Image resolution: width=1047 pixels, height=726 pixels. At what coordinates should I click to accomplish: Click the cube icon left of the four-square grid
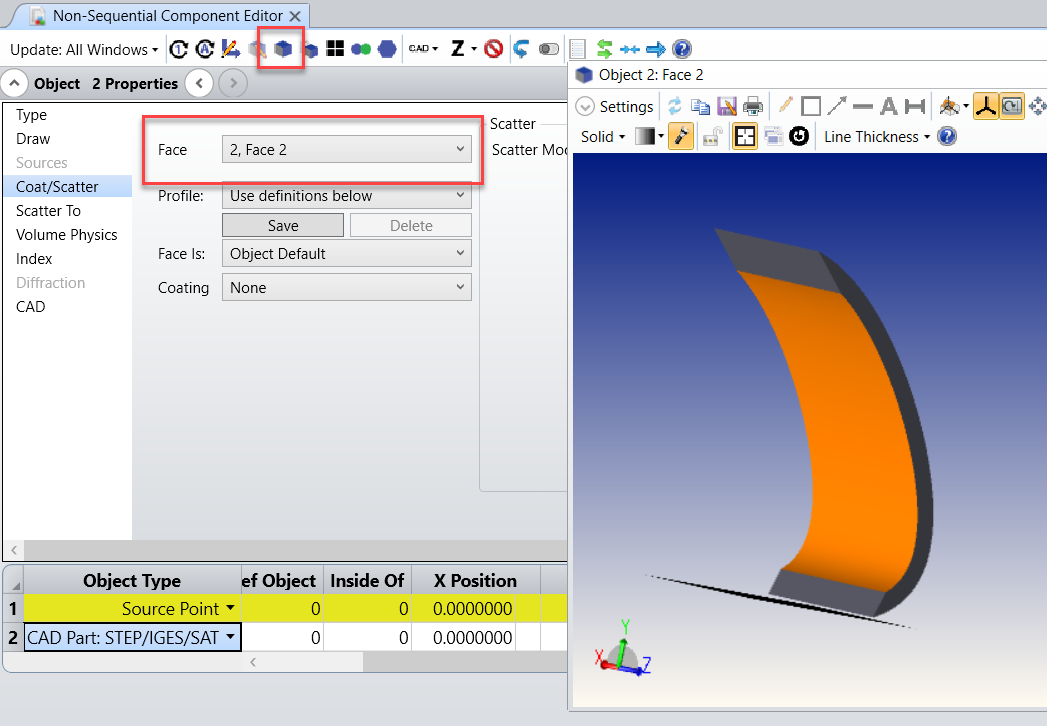(310, 49)
